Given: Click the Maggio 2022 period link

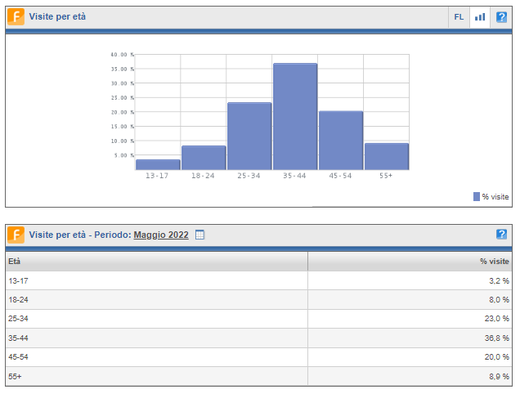Looking at the screenshot, I should click(x=161, y=235).
